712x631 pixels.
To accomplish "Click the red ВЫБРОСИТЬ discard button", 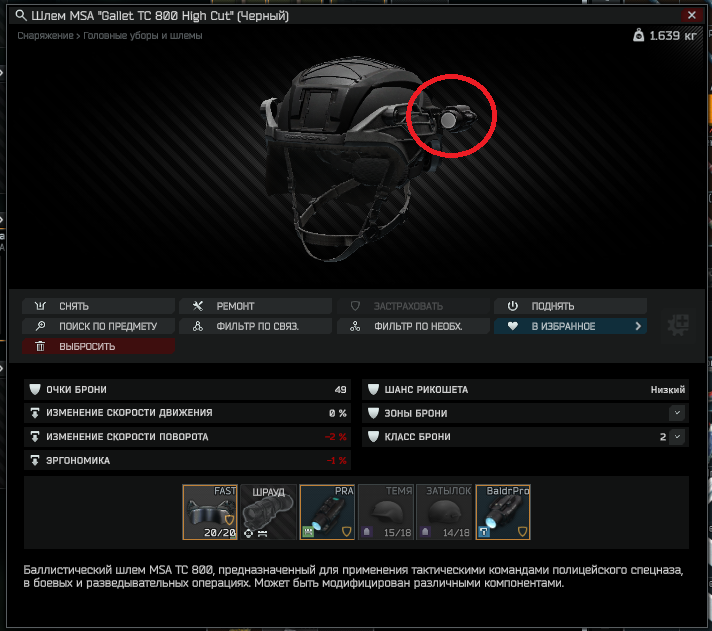I will click(x=98, y=346).
